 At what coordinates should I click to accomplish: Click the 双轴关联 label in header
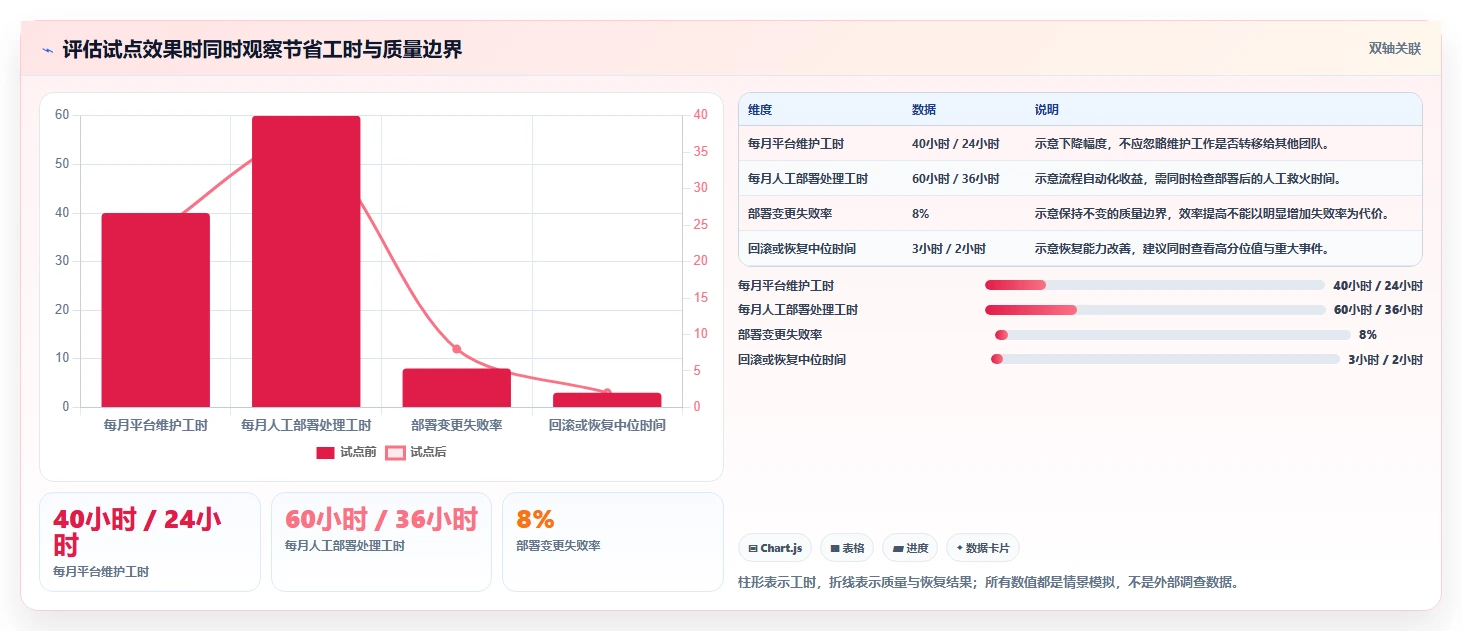click(x=1395, y=48)
